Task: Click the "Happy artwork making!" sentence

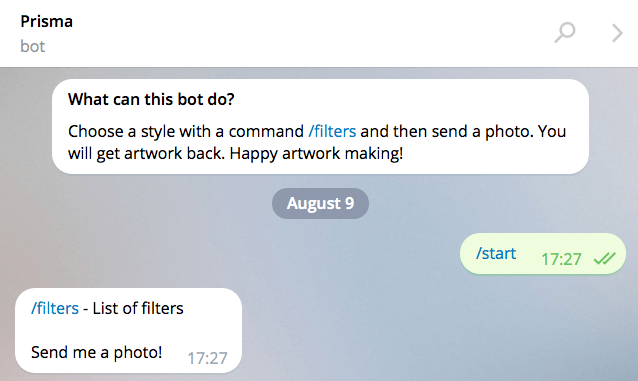Action: (x=316, y=153)
